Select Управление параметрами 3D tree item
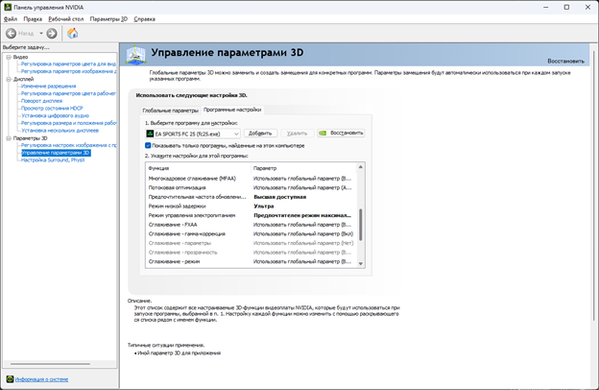This screenshot has width=599, height=390. [x=56, y=153]
